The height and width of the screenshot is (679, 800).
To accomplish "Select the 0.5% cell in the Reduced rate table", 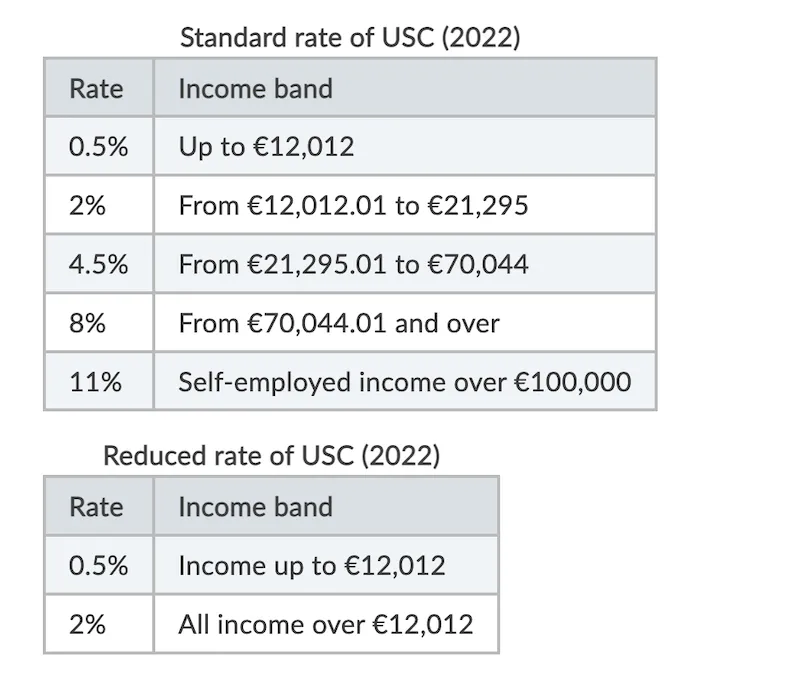I will point(98,565).
